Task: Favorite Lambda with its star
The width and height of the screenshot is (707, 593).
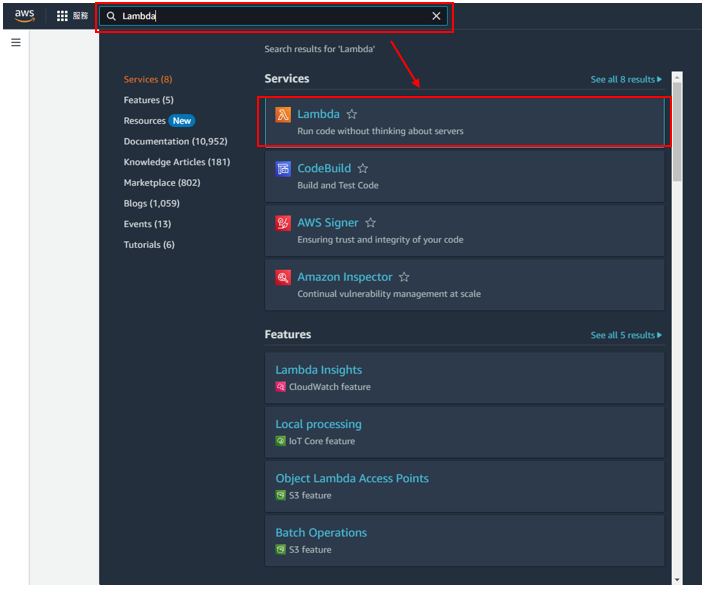Action: [352, 115]
